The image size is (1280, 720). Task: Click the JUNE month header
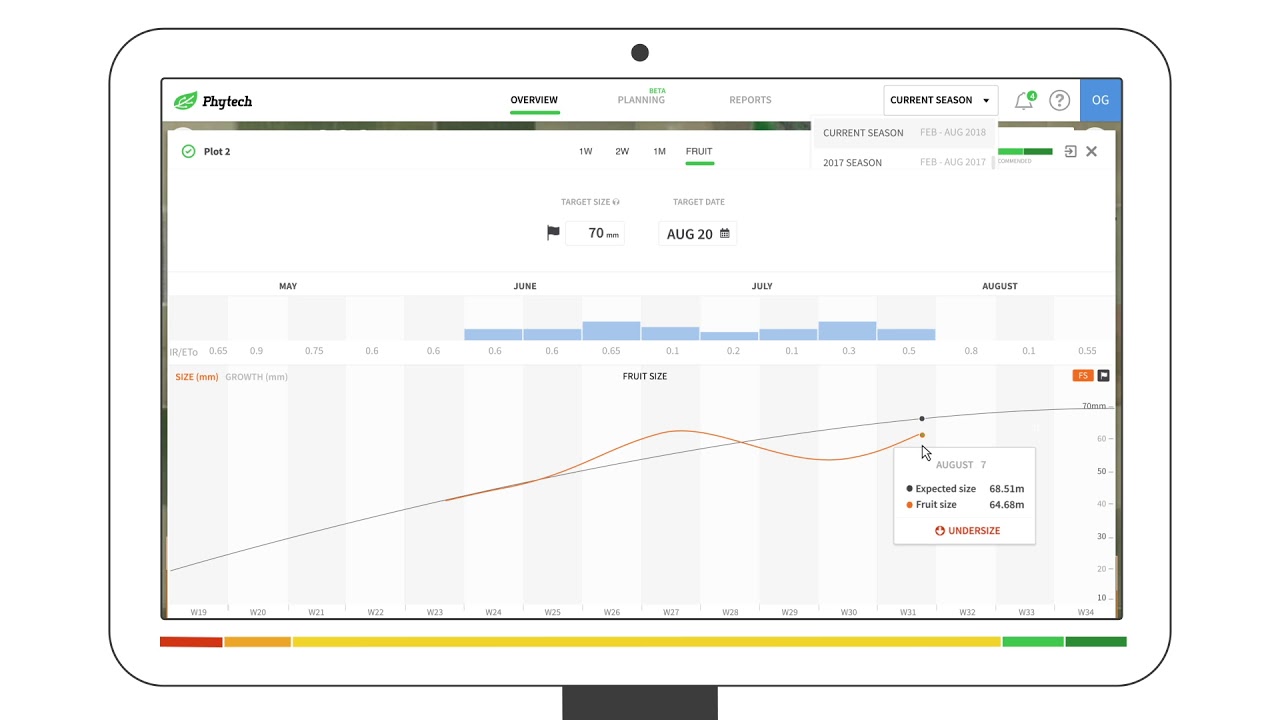tap(525, 286)
